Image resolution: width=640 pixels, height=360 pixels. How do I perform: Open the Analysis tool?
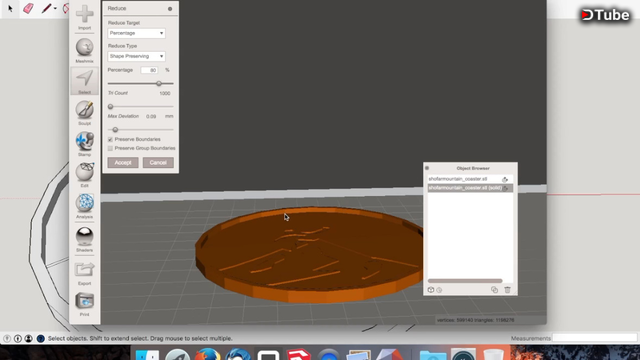pyautogui.click(x=84, y=206)
